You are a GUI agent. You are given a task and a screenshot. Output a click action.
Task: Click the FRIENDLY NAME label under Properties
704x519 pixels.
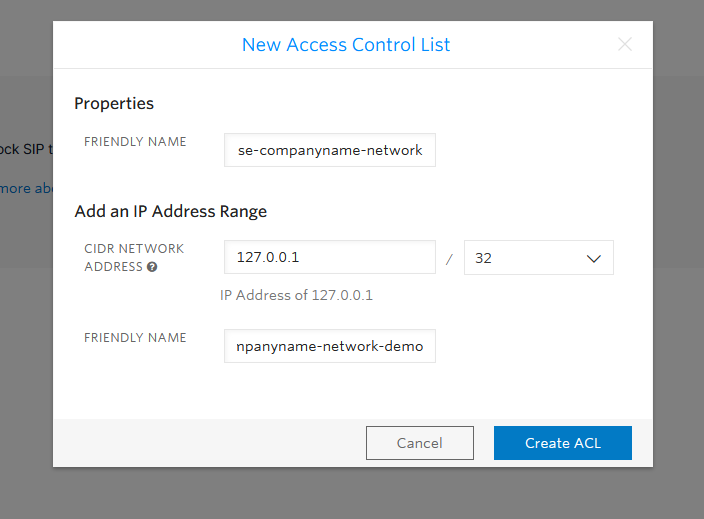click(x=135, y=142)
